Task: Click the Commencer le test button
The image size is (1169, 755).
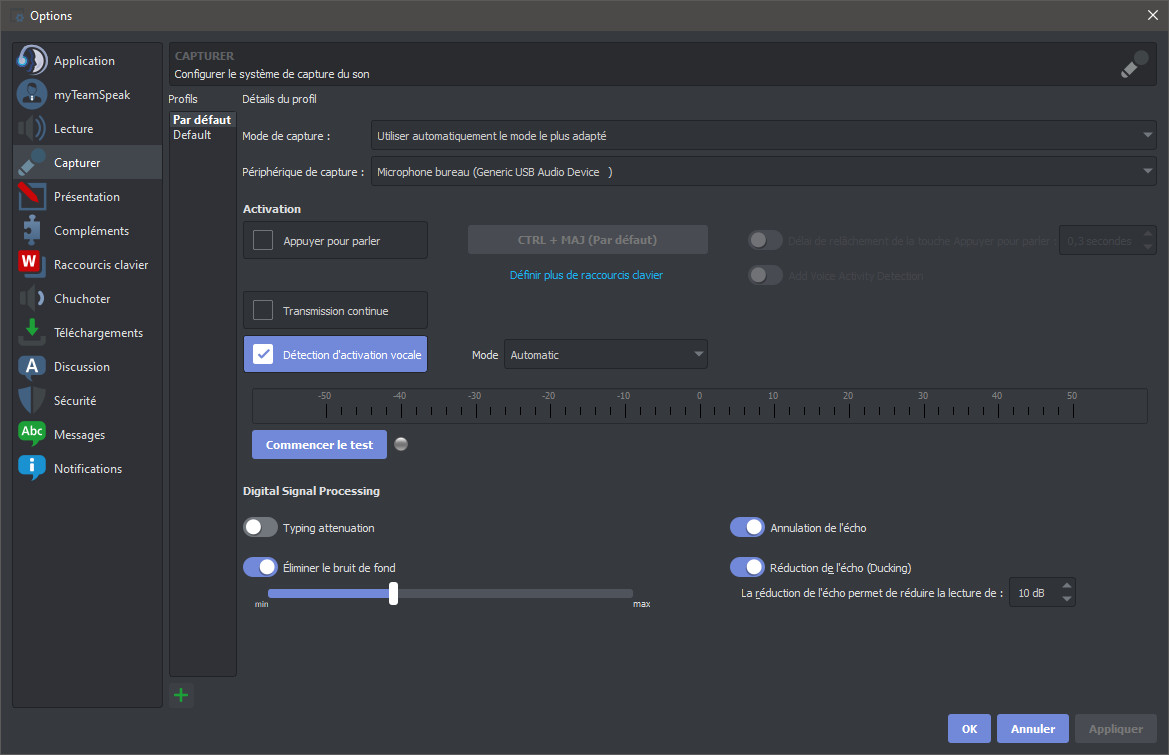Action: (x=319, y=445)
